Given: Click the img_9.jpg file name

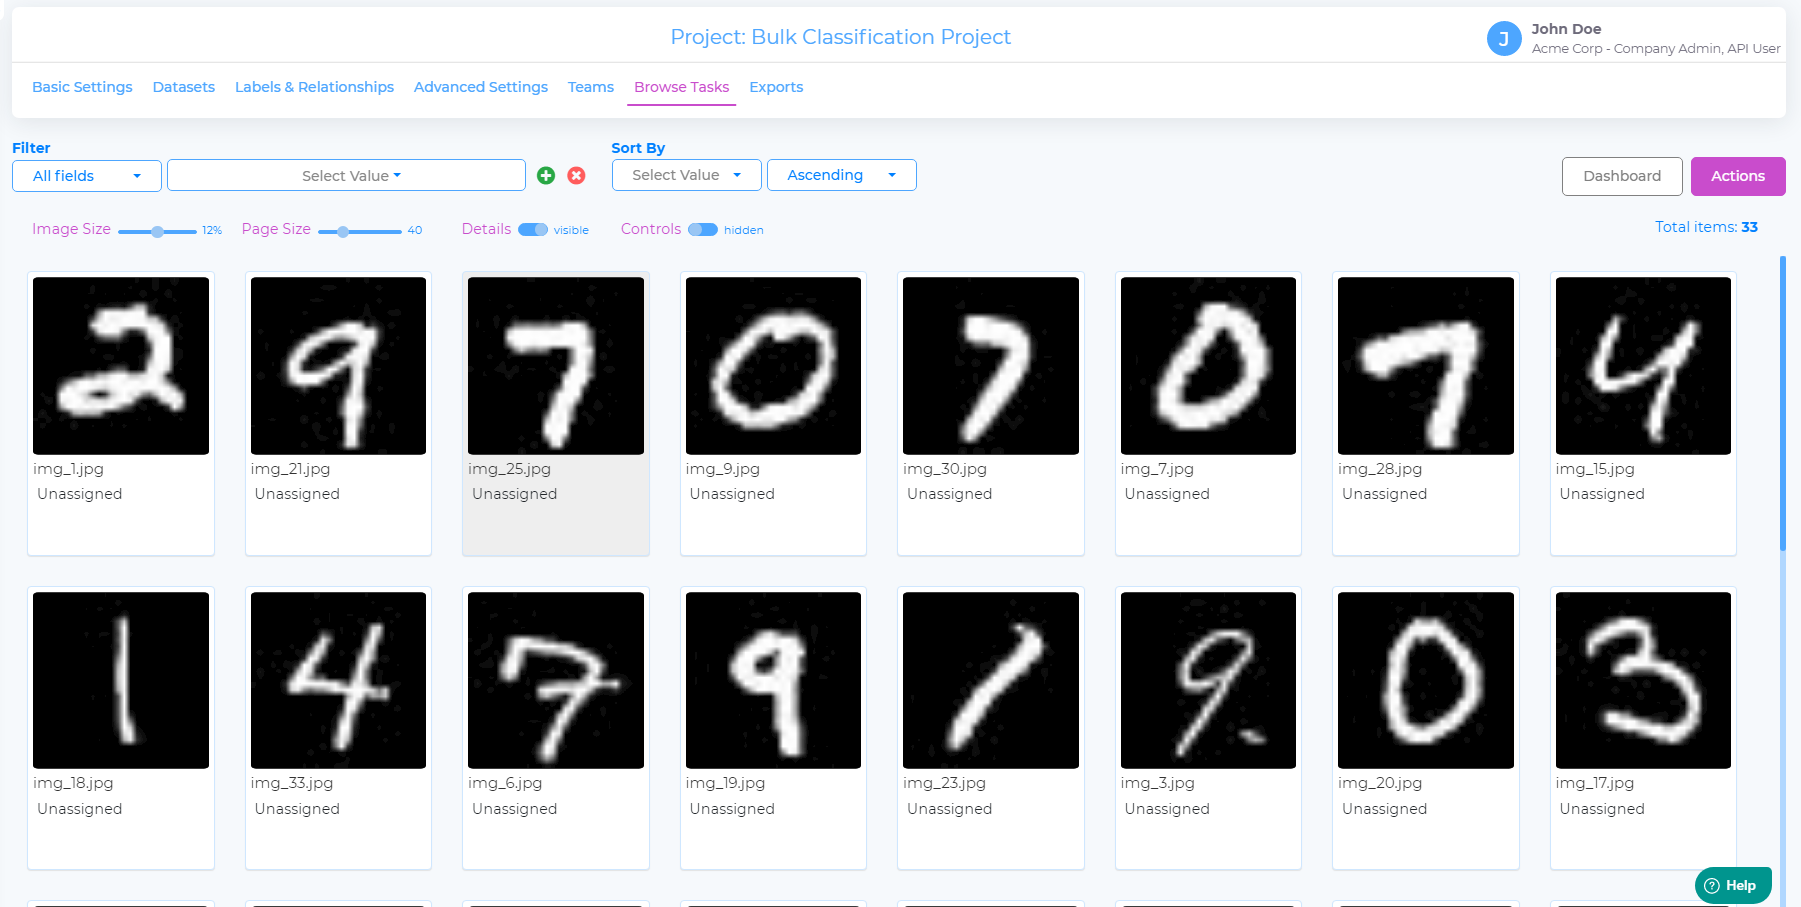Looking at the screenshot, I should point(722,469).
